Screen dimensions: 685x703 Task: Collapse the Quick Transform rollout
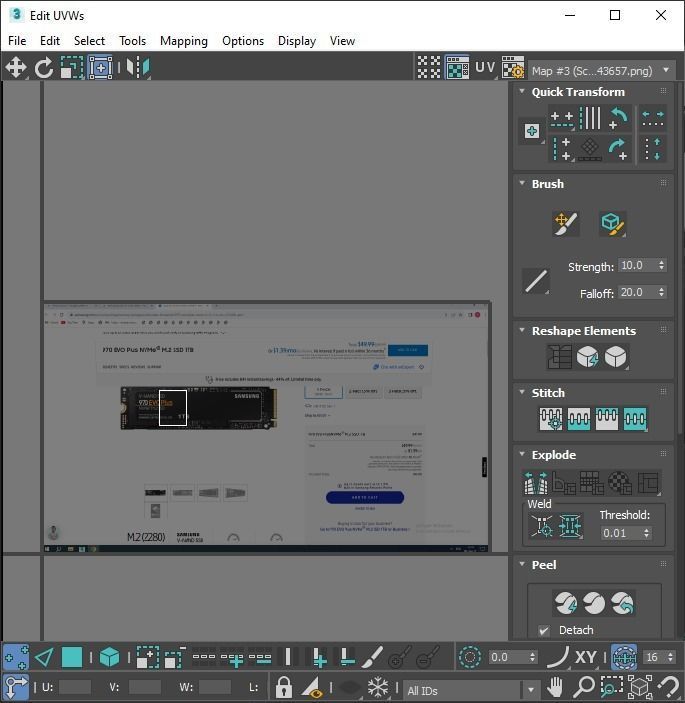point(522,91)
